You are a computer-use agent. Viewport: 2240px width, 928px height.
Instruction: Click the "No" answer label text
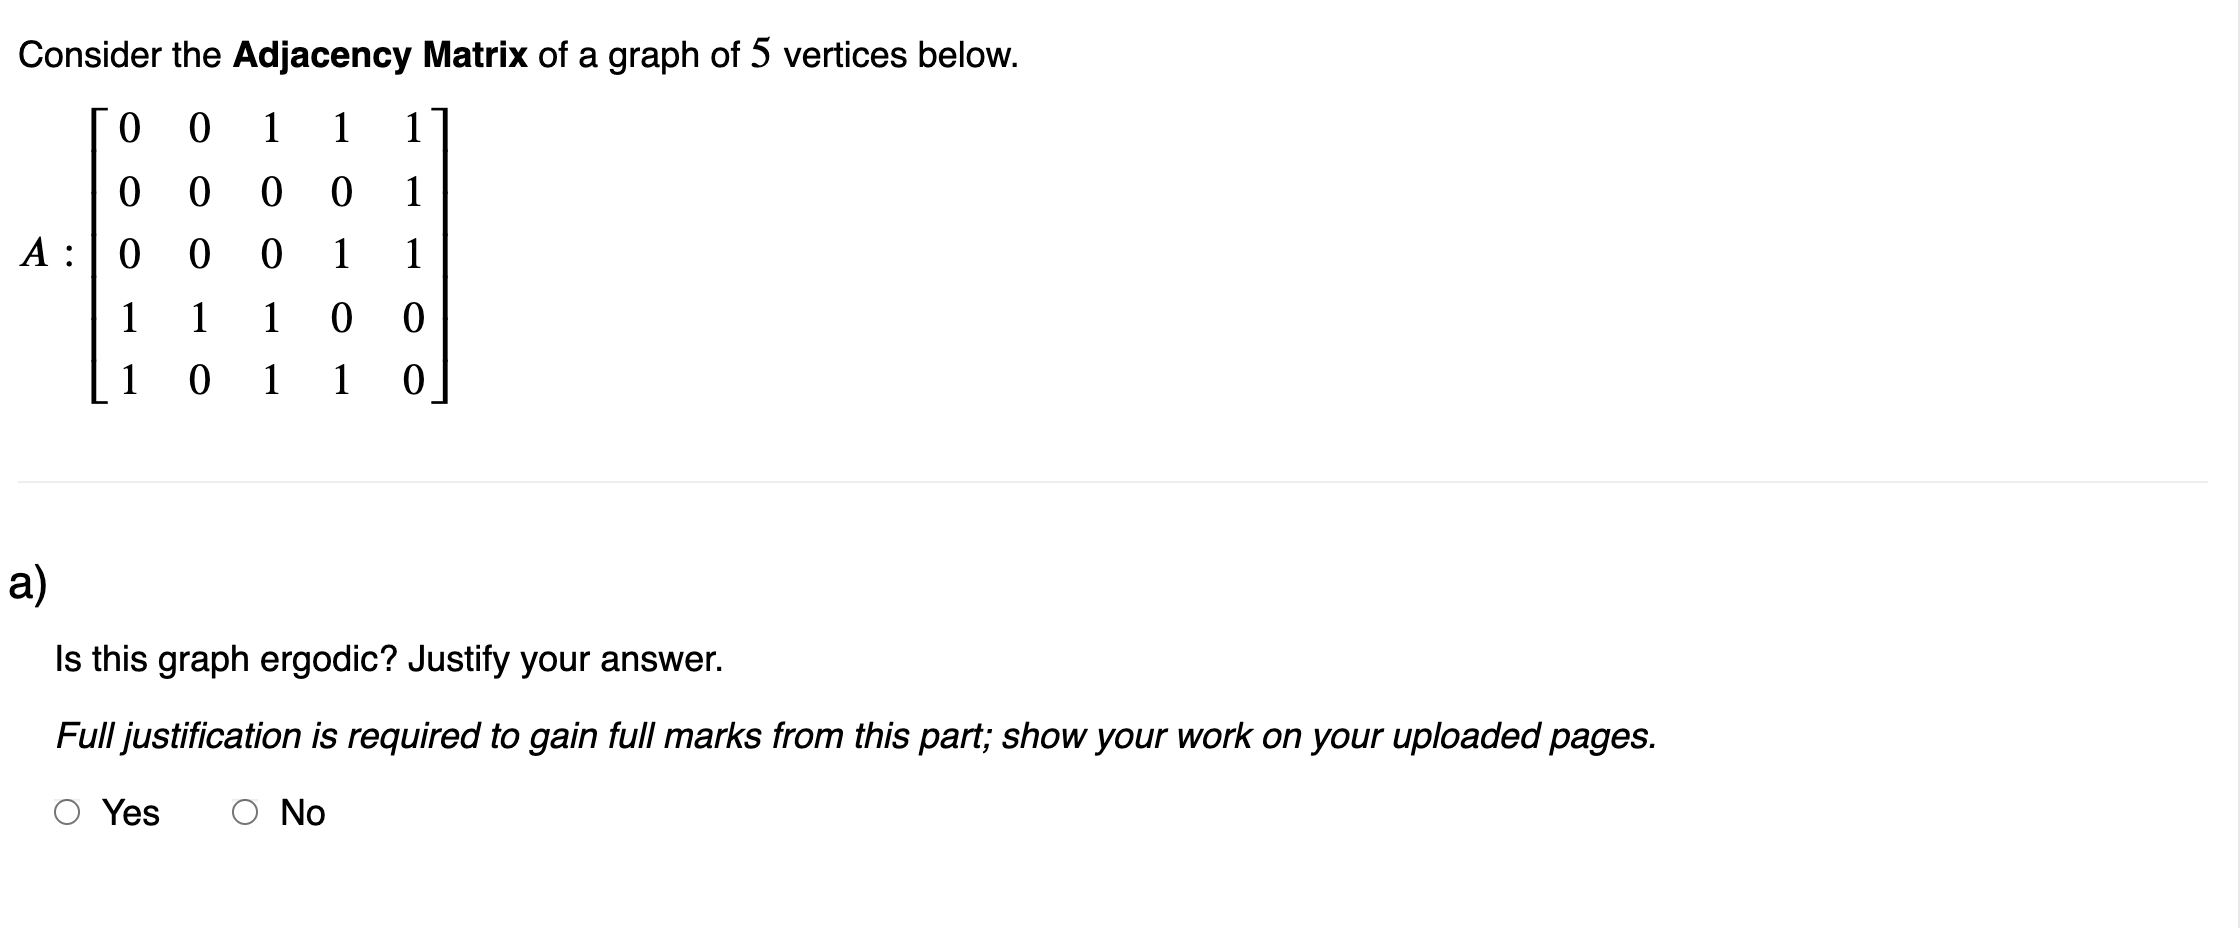303,813
